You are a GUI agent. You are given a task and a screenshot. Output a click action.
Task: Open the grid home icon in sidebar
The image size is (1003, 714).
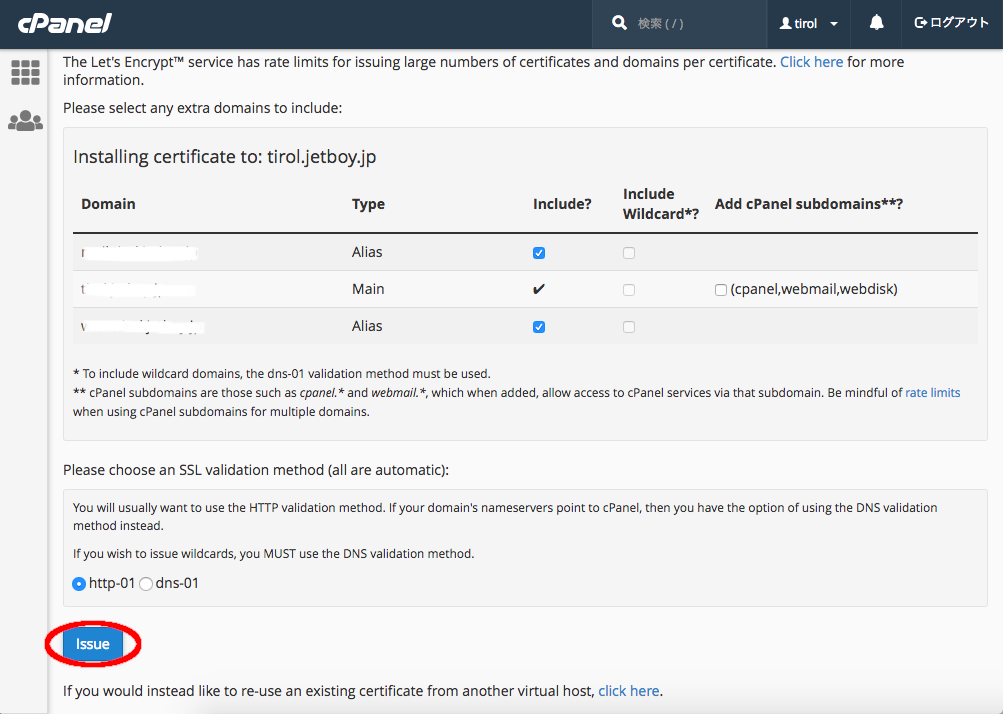click(x=25, y=72)
